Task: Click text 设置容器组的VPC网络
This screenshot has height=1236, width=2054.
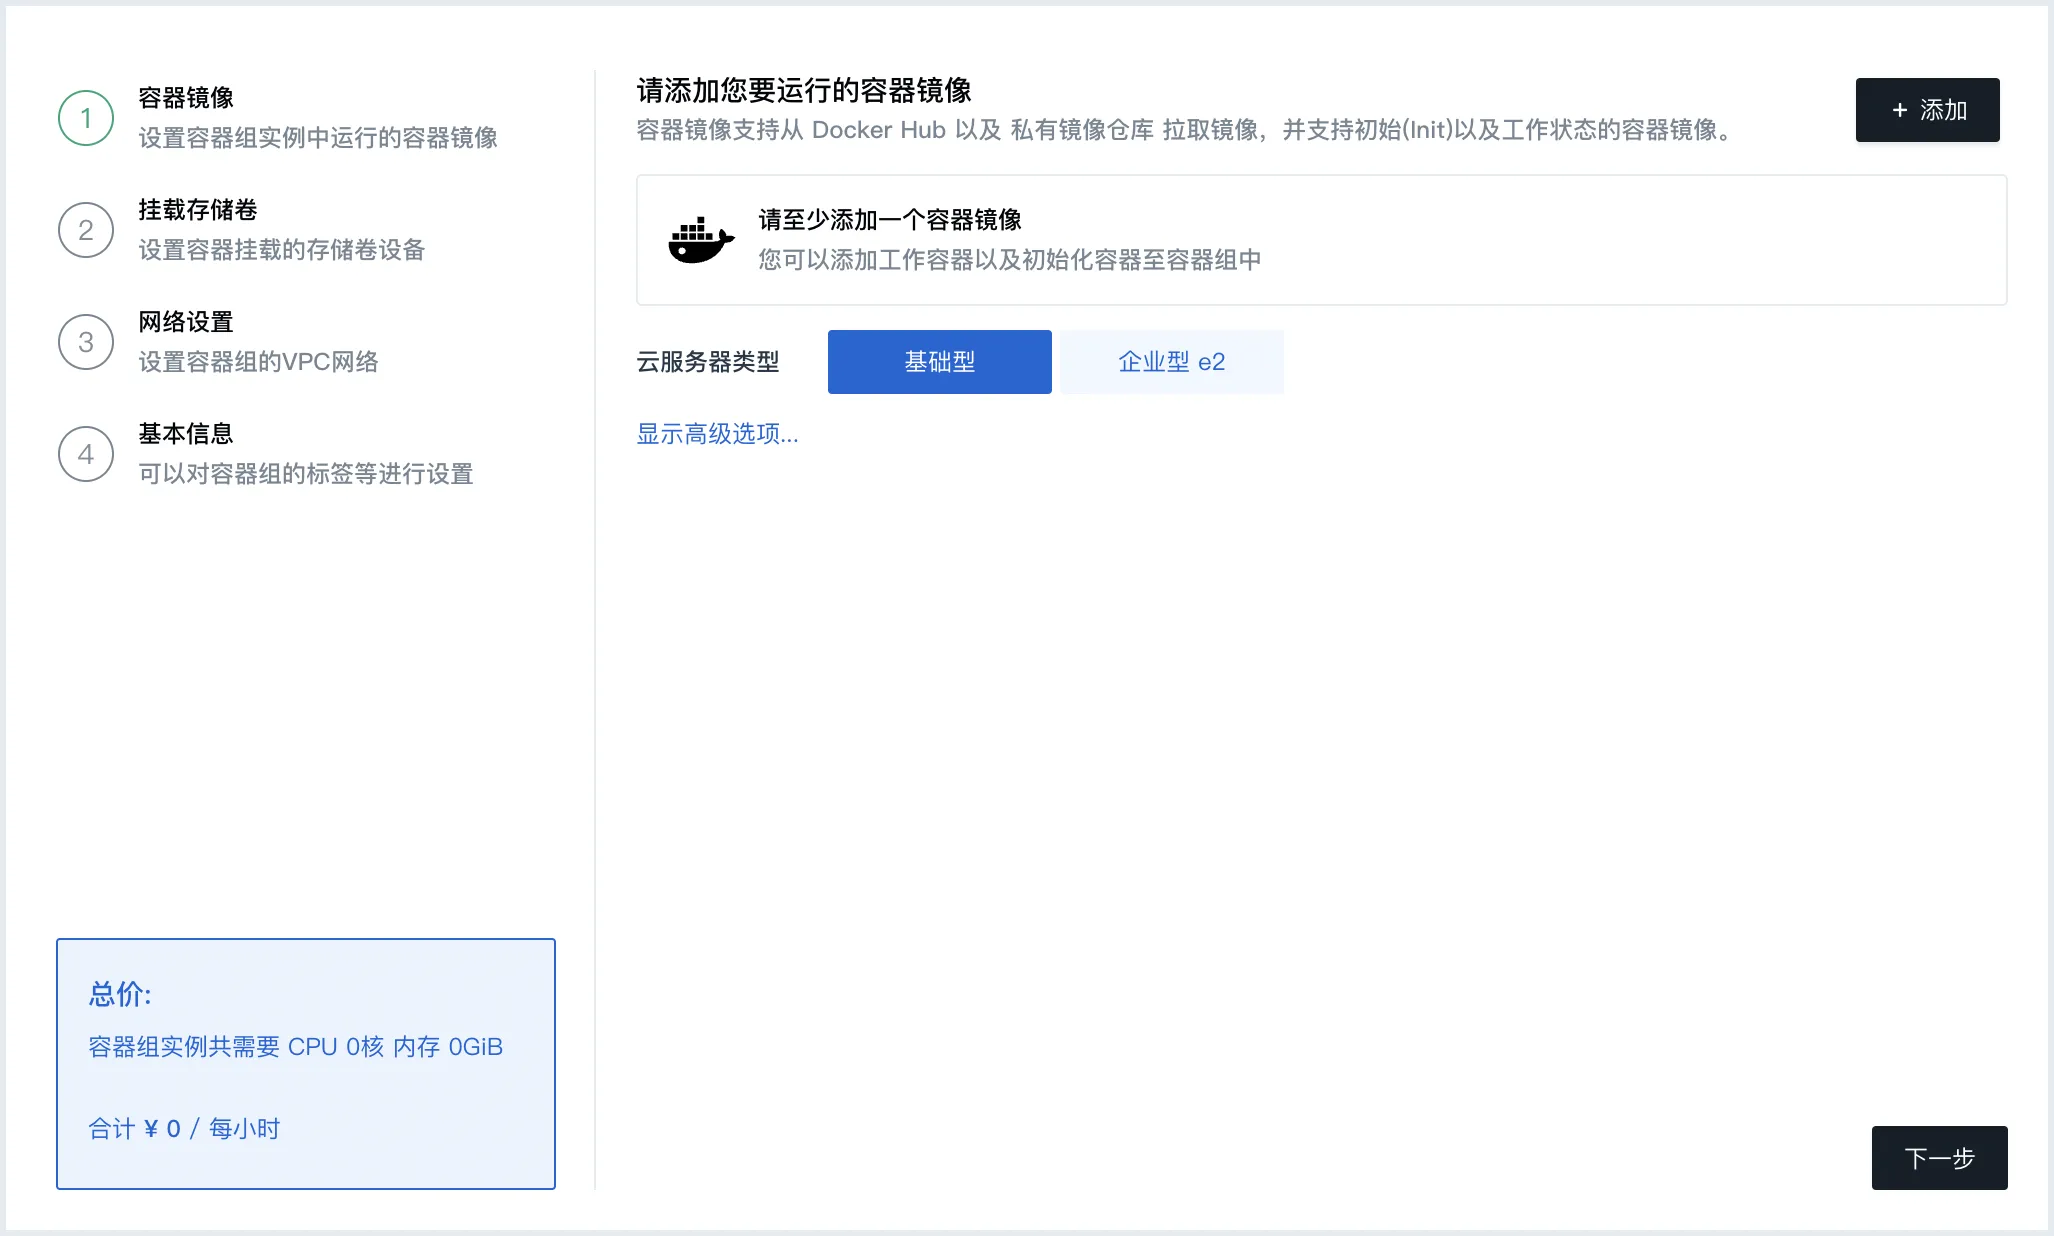Action: click(258, 362)
